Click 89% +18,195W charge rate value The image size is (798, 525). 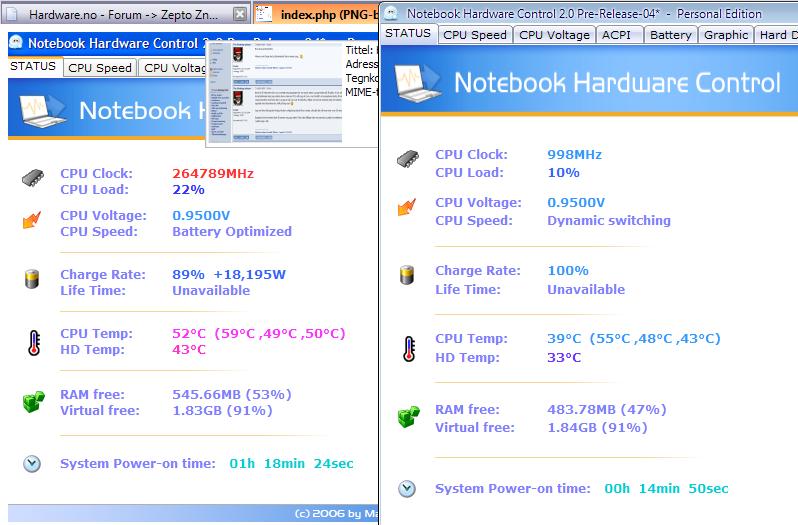(x=229, y=275)
